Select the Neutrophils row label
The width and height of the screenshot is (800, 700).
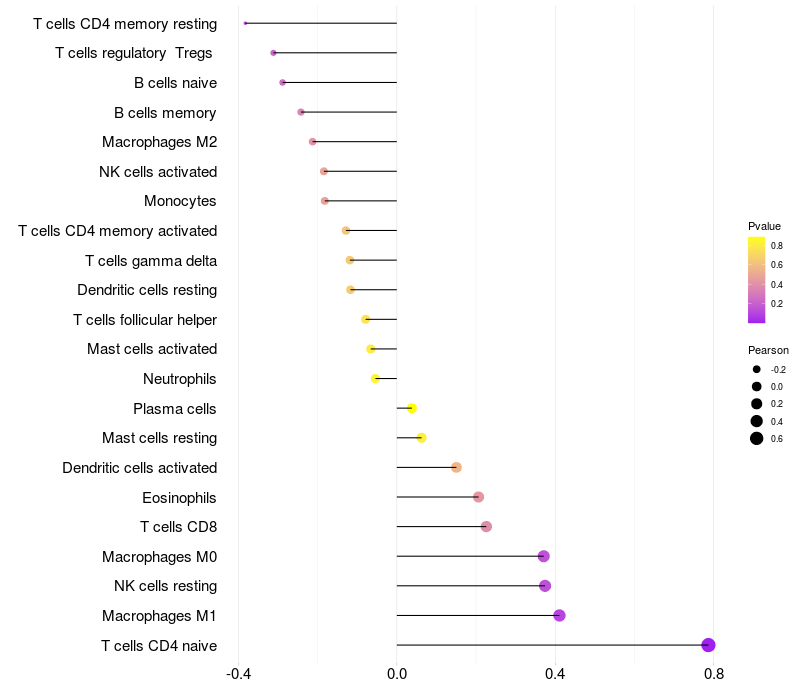click(x=180, y=379)
